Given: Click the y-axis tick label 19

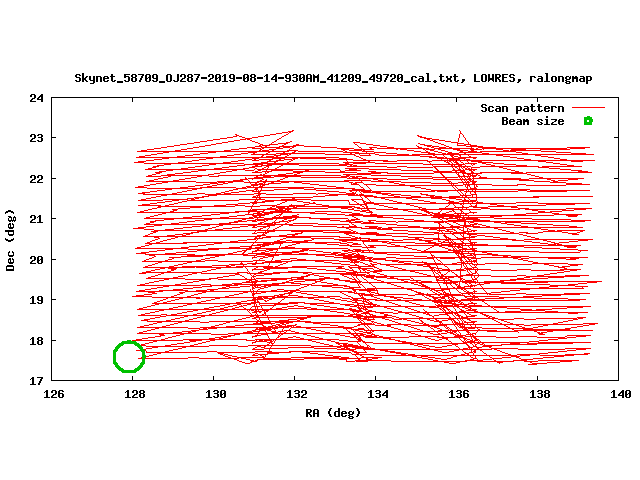Looking at the screenshot, I should (36, 300).
